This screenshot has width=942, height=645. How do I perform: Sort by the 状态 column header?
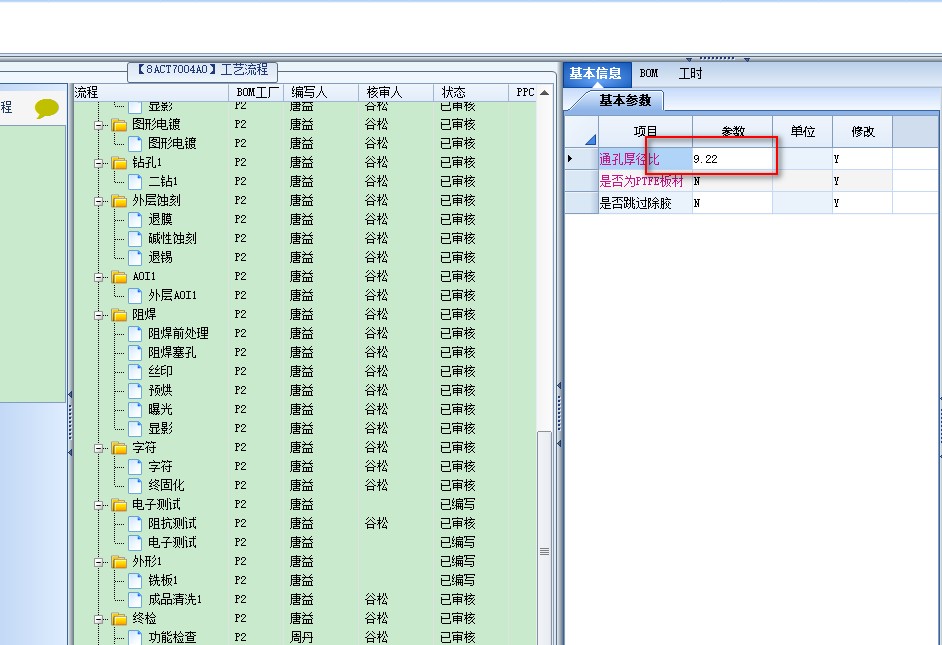click(x=471, y=92)
